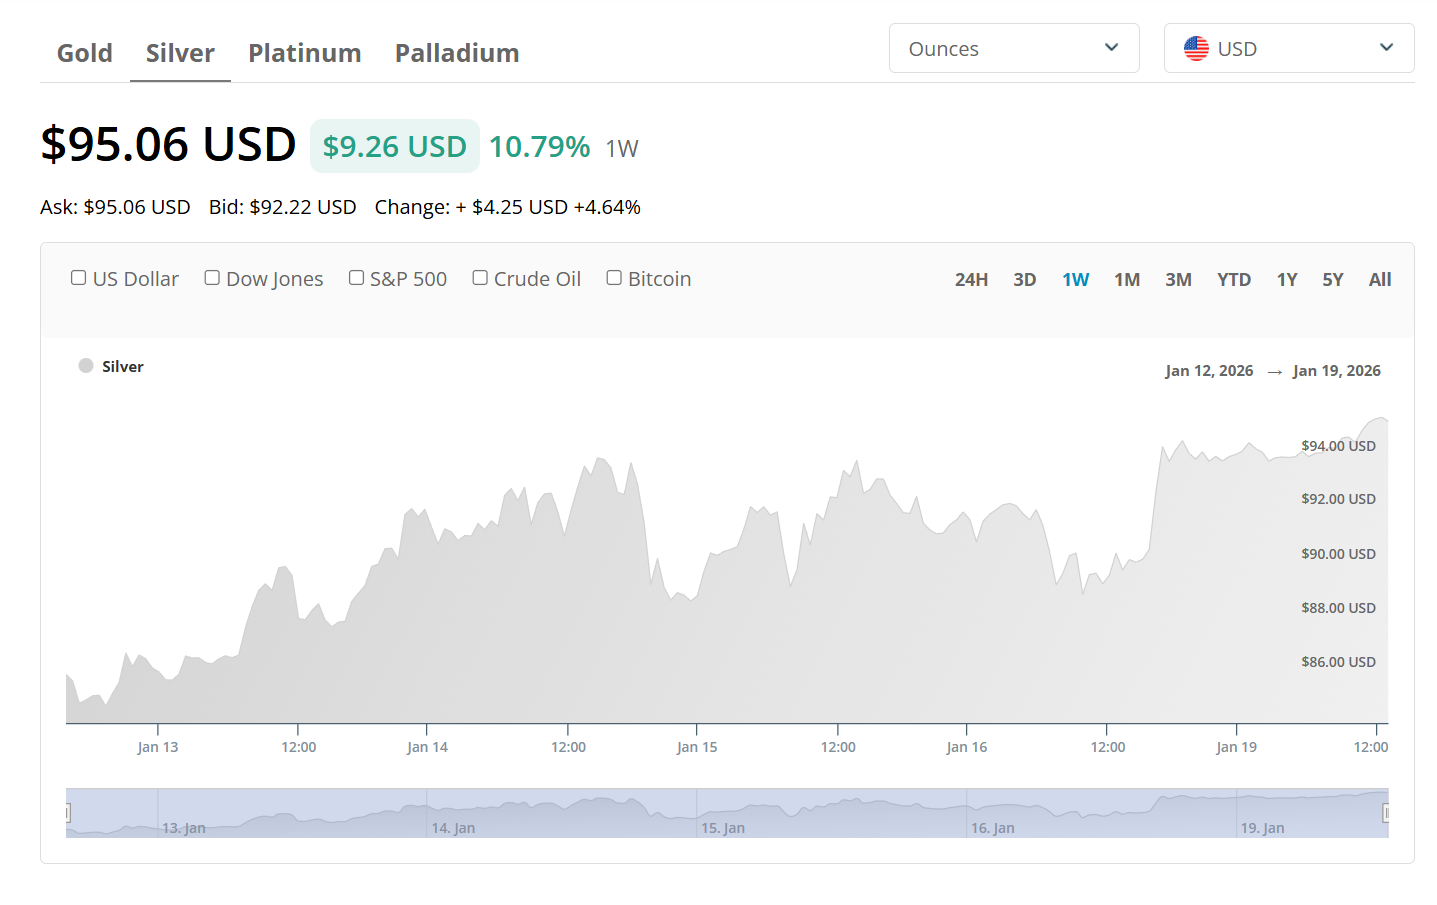Show the 1Y price chart
The image size is (1437, 905).
click(1287, 280)
